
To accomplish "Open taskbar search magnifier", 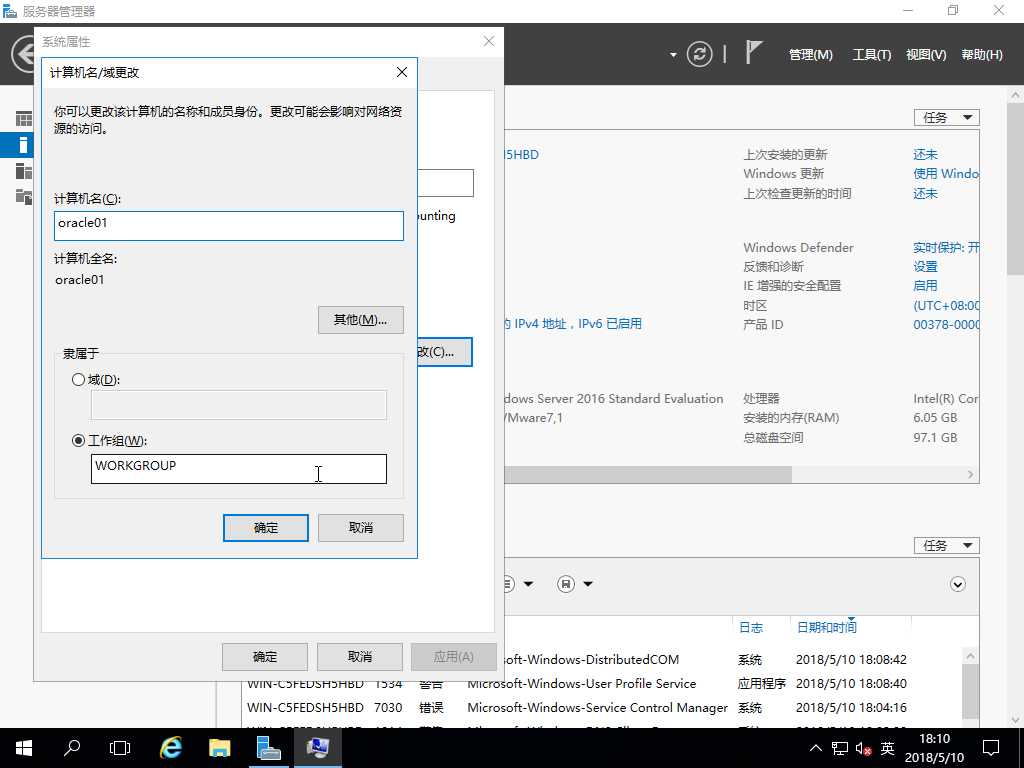I will 72,748.
